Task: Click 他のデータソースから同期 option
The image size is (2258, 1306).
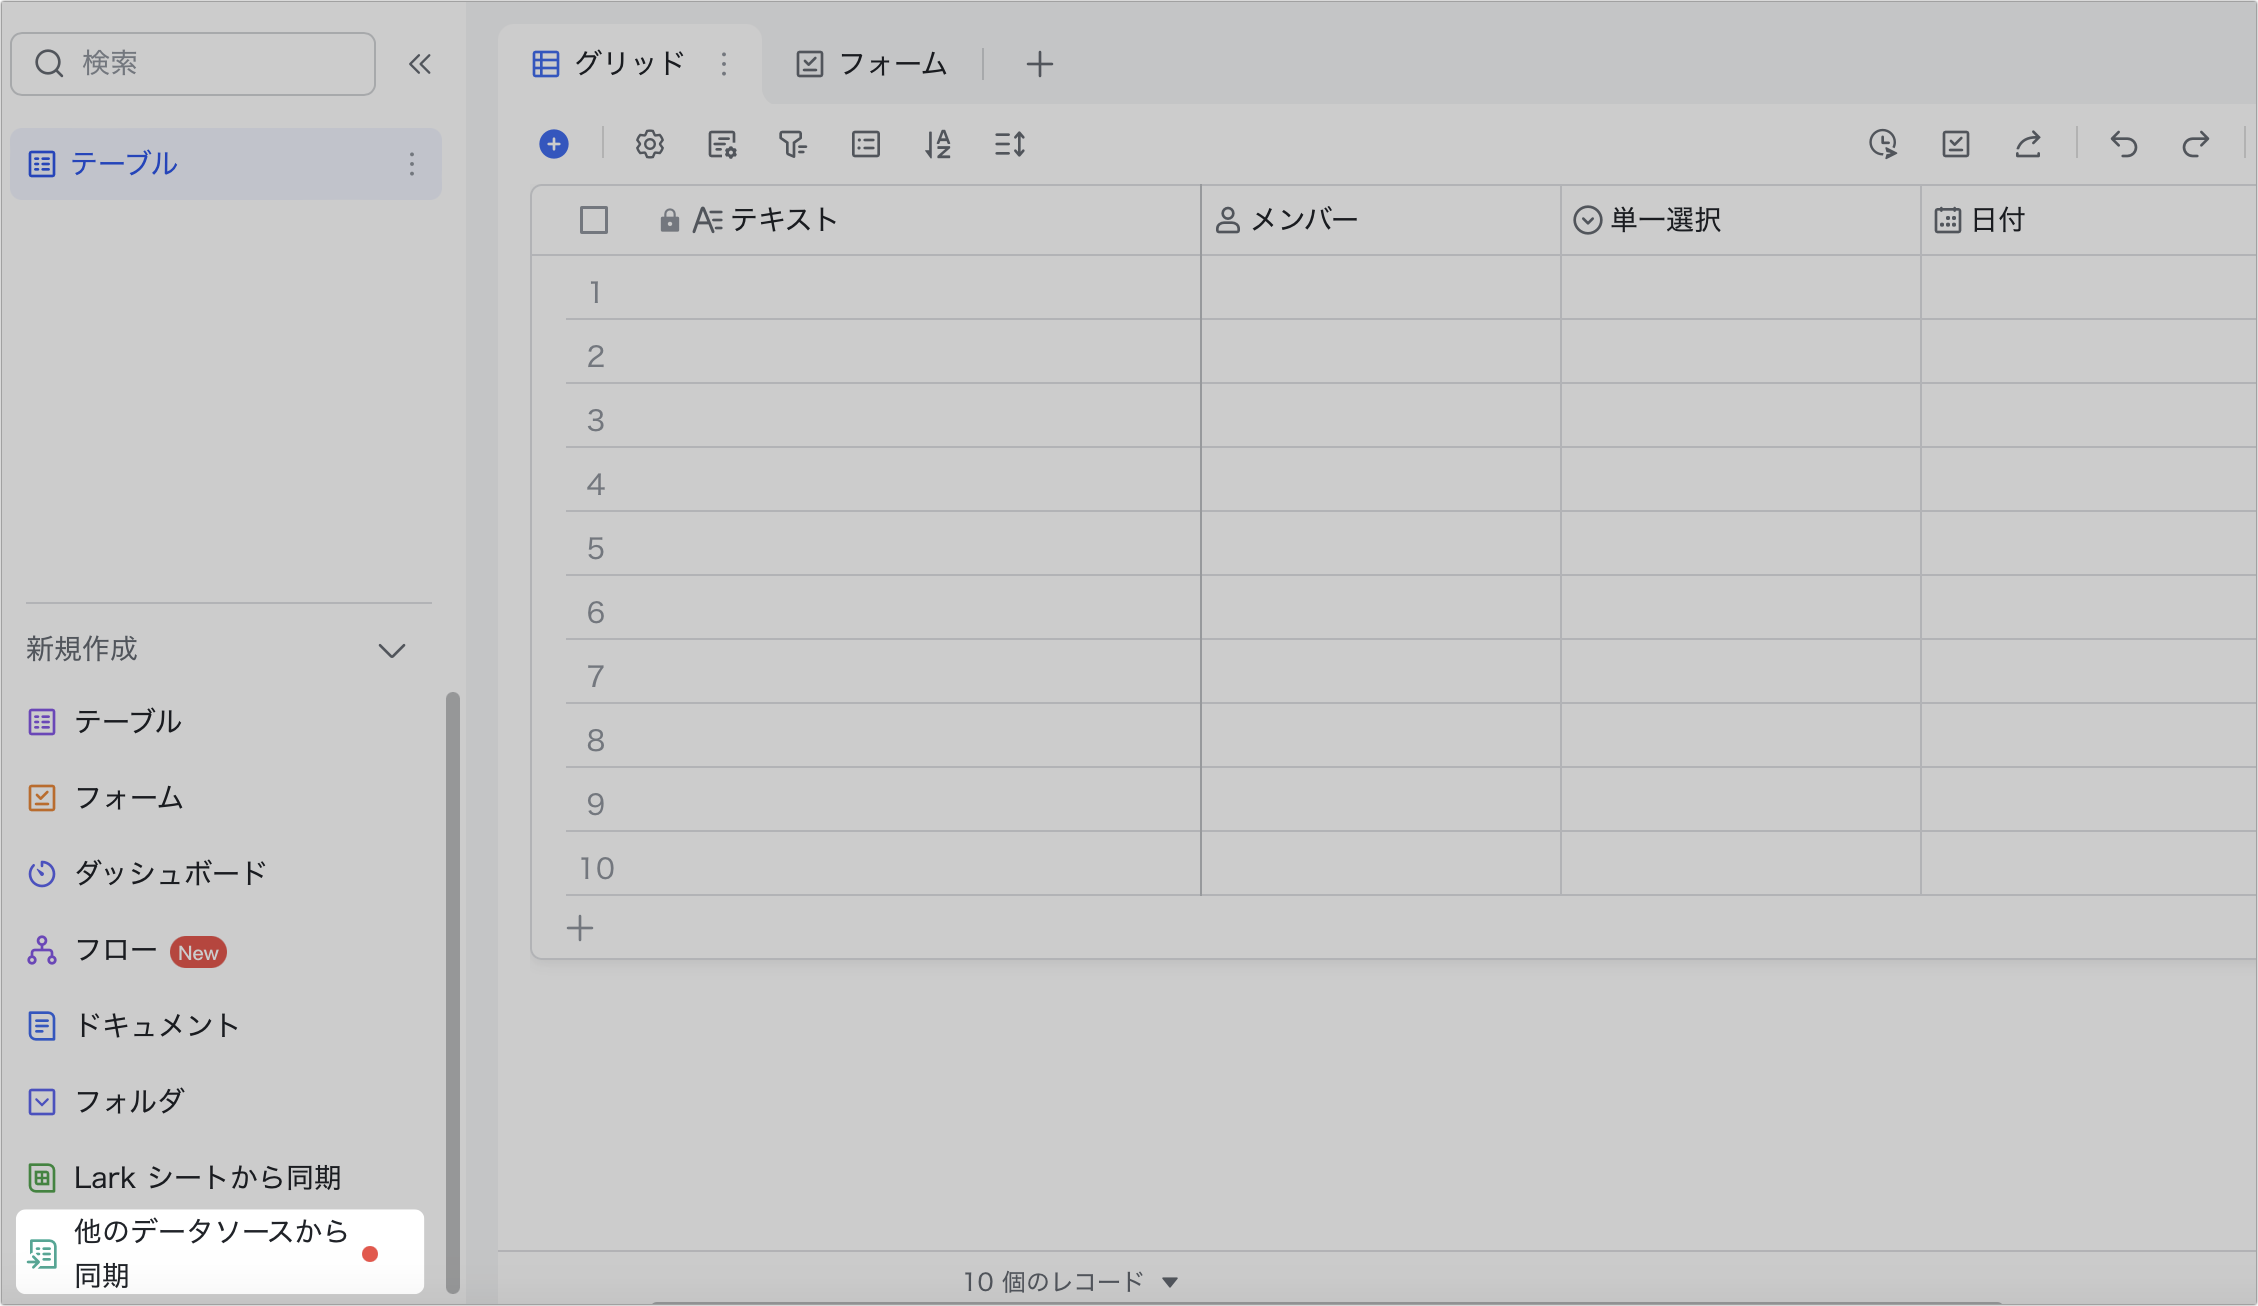Action: click(210, 1252)
